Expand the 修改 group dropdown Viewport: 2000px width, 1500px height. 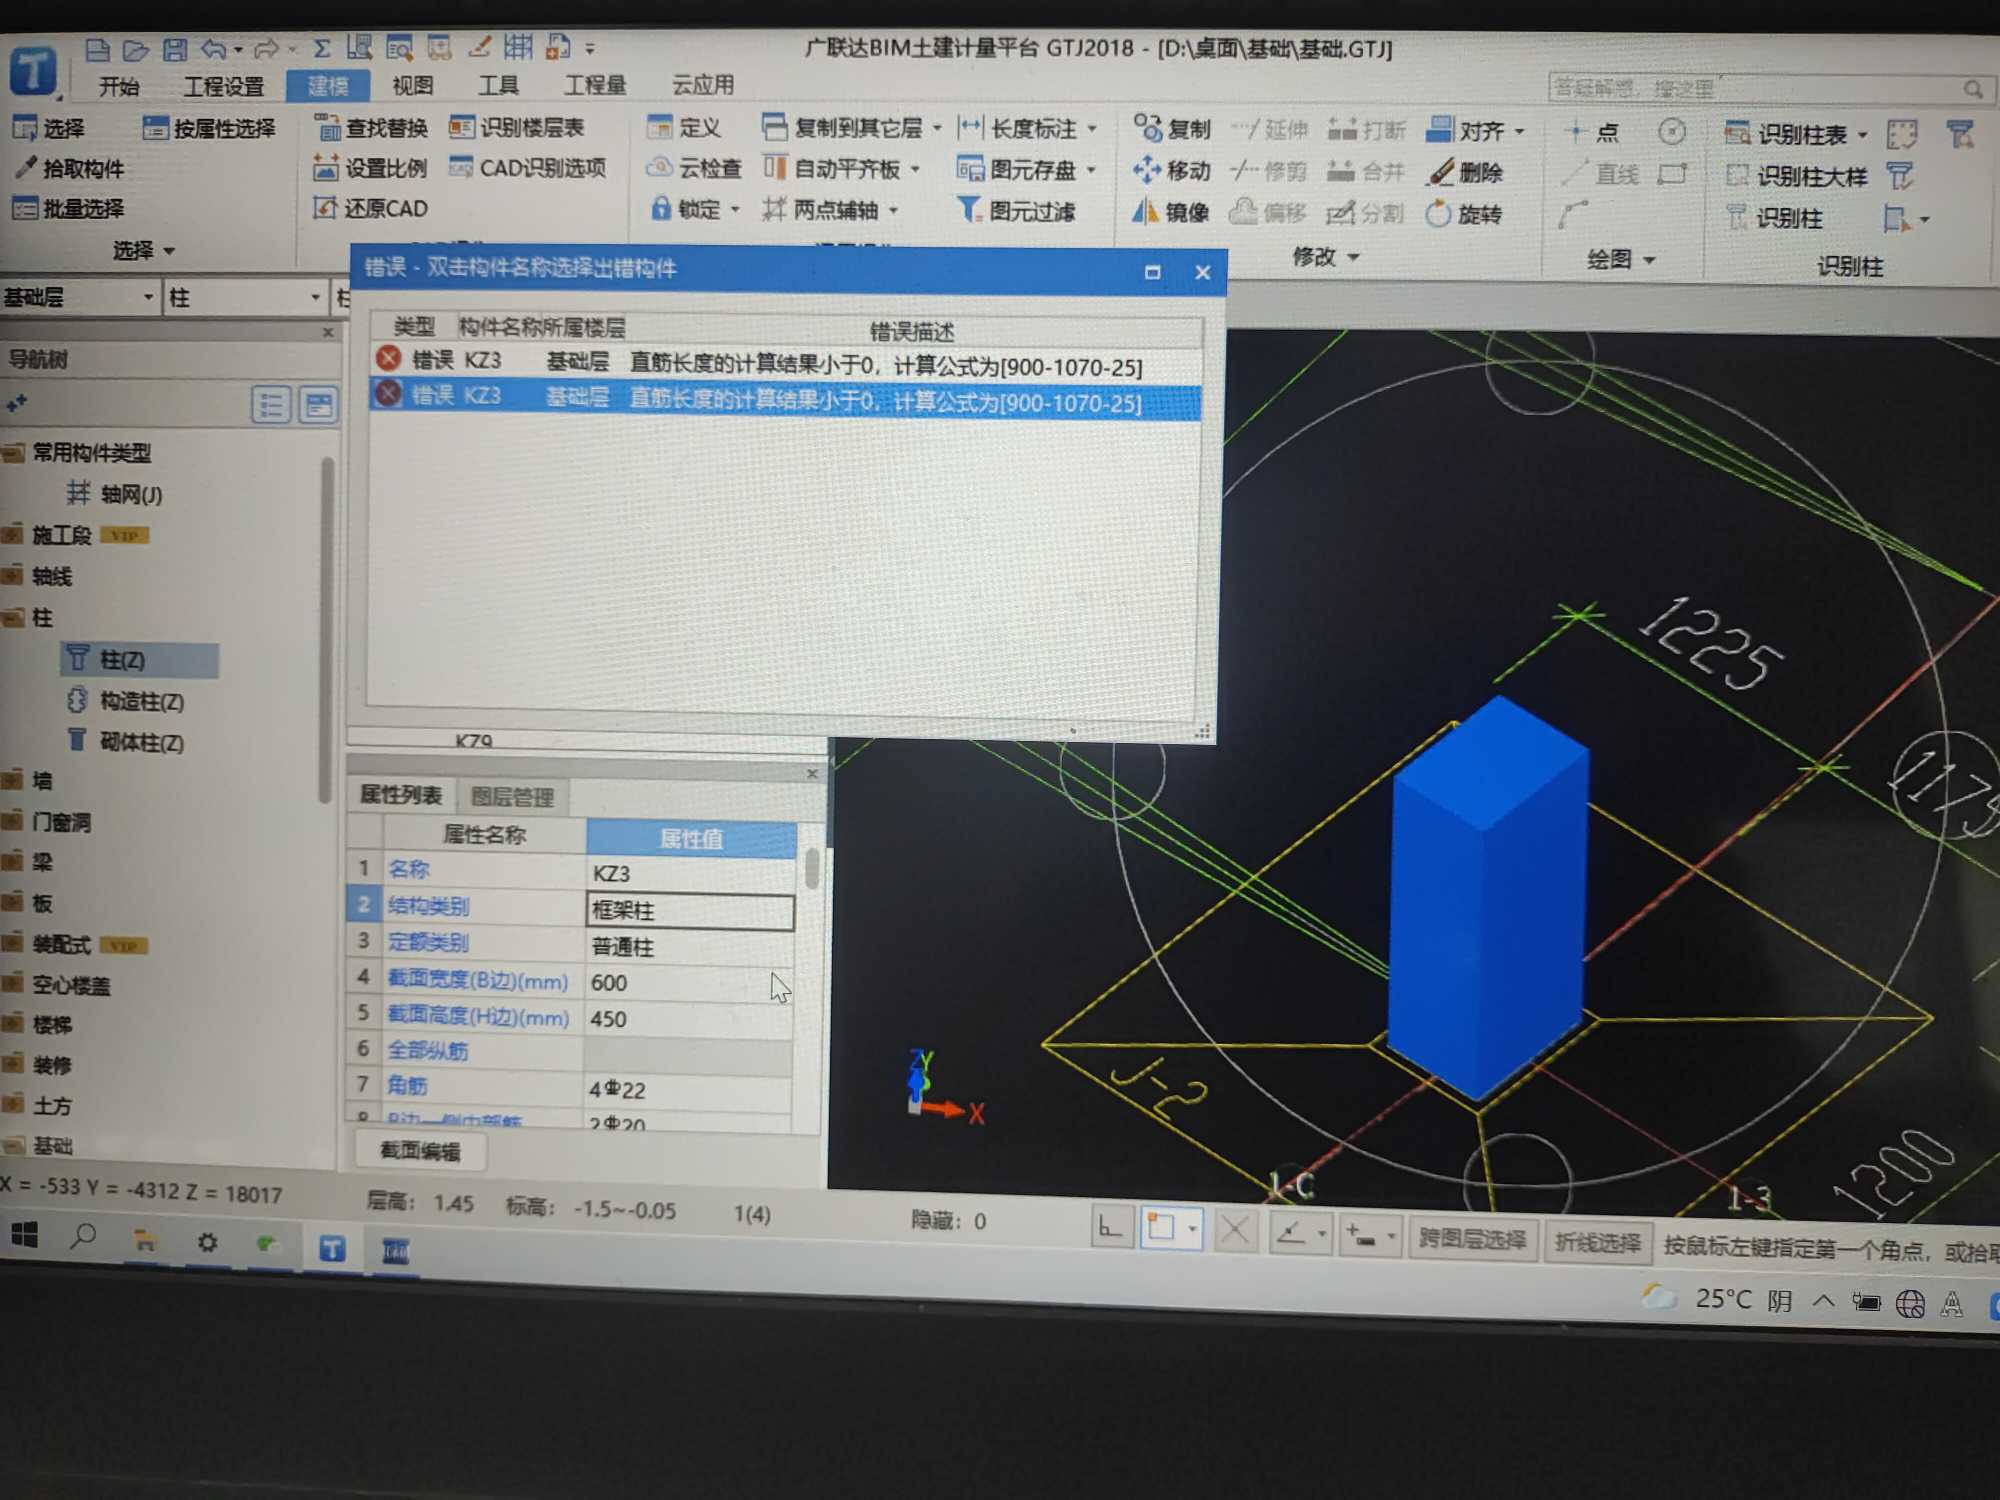(1326, 257)
